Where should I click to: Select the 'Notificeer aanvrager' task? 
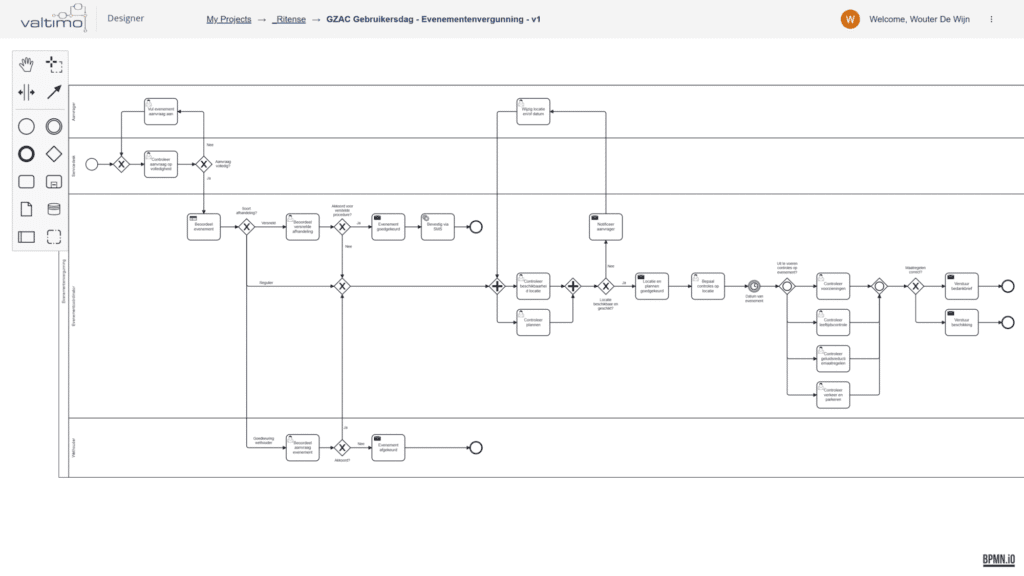[605, 227]
